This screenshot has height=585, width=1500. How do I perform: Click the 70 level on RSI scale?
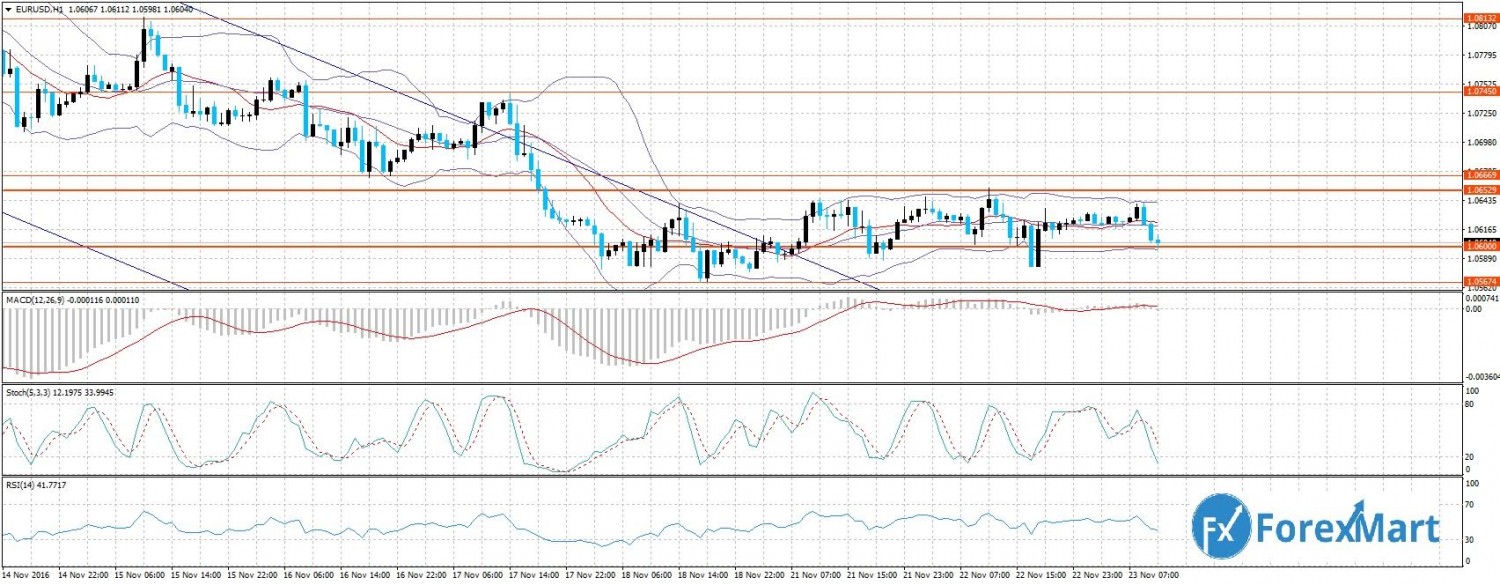click(1469, 504)
